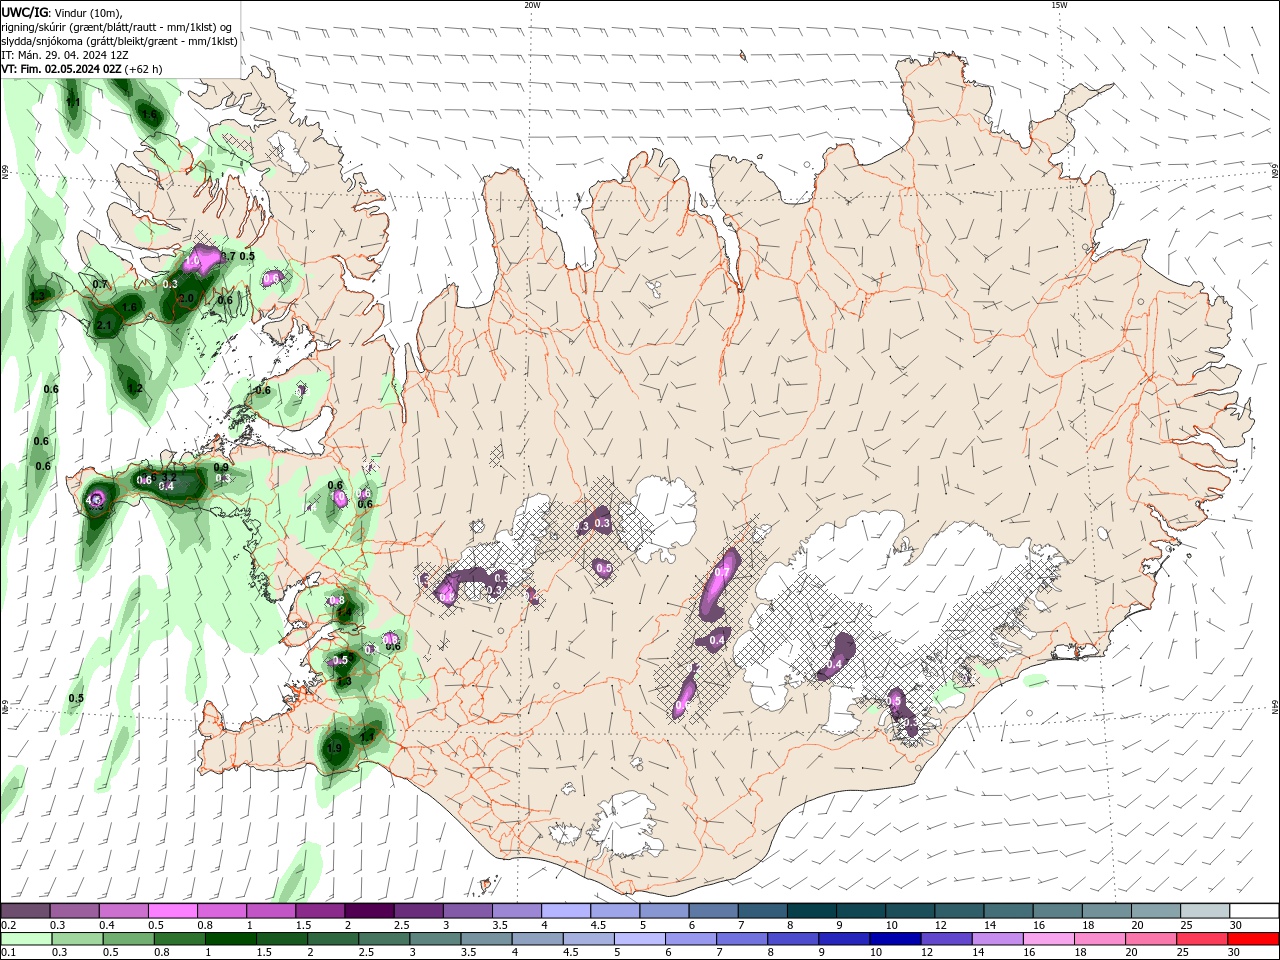This screenshot has height=960, width=1280.
Task: Click the 'slydda/snjókoma' snow legend description line
Action: (x=119, y=41)
